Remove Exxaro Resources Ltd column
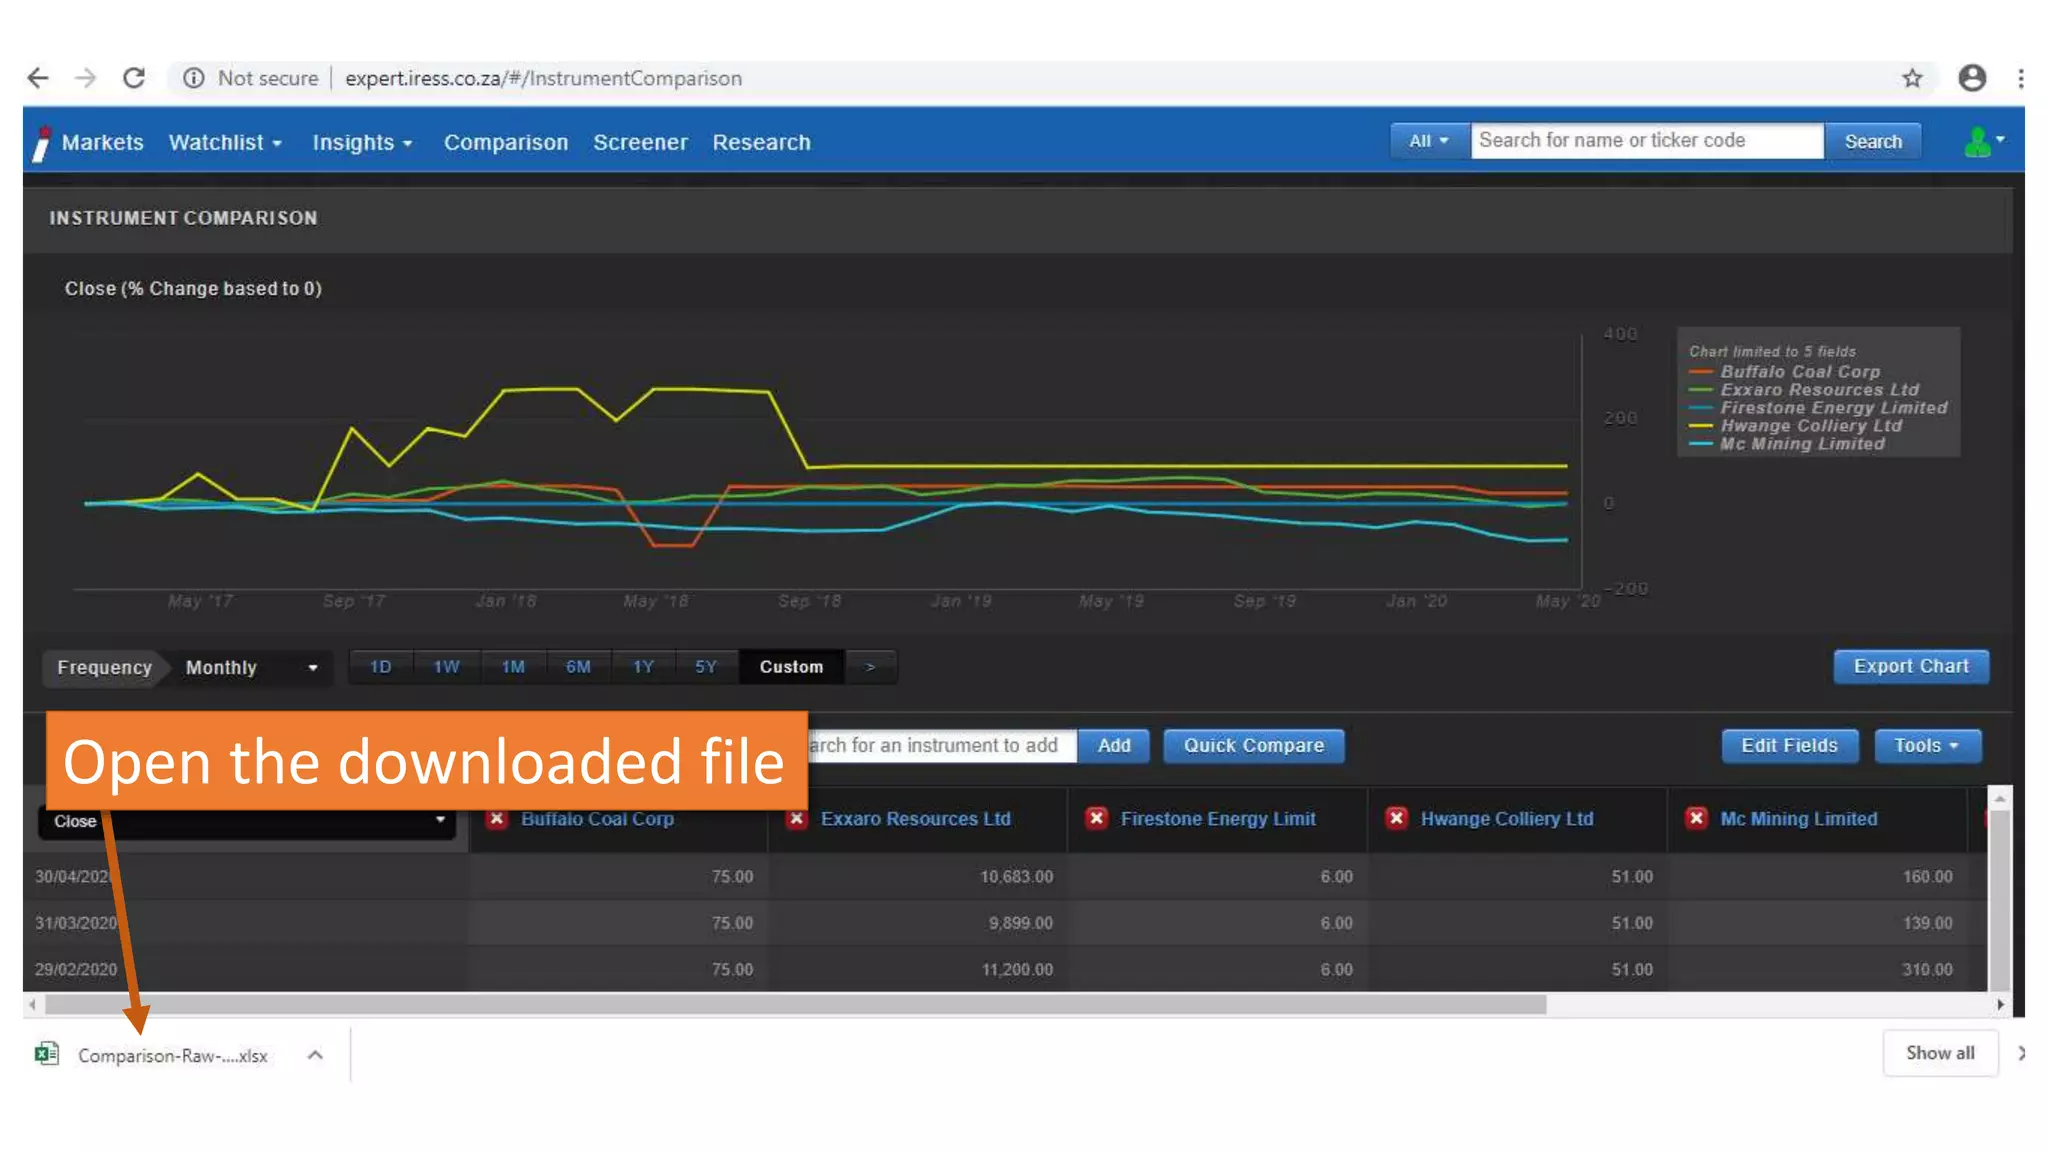2048x1152 pixels. 797,818
